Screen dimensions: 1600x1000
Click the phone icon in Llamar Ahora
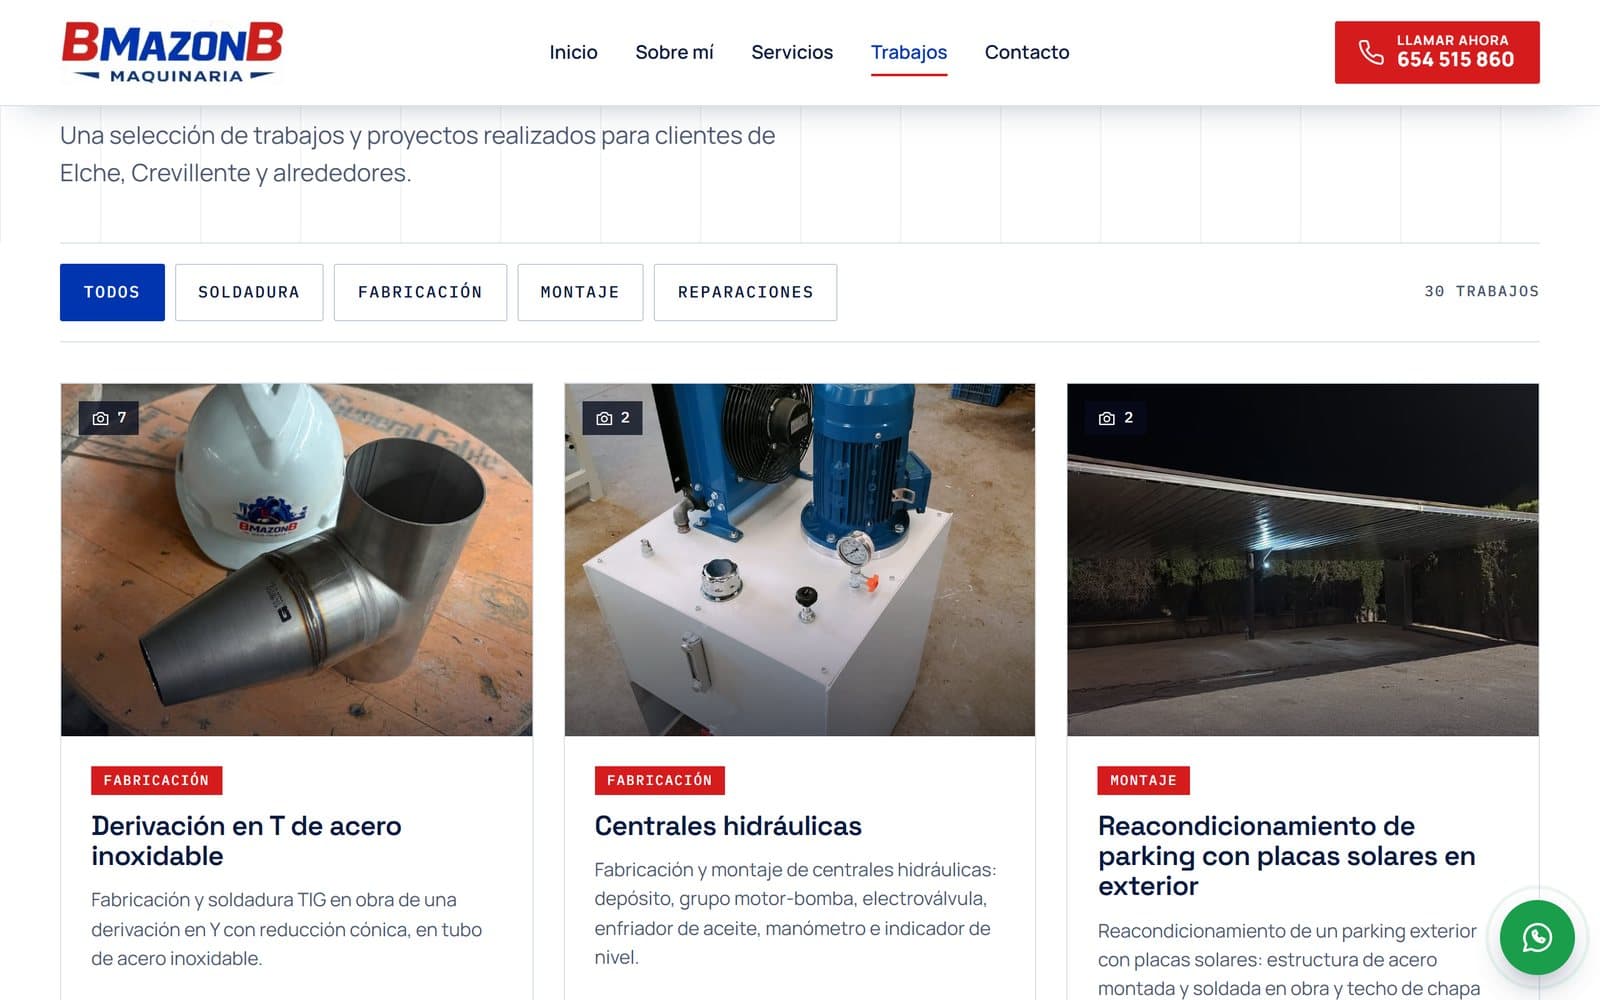[1370, 52]
